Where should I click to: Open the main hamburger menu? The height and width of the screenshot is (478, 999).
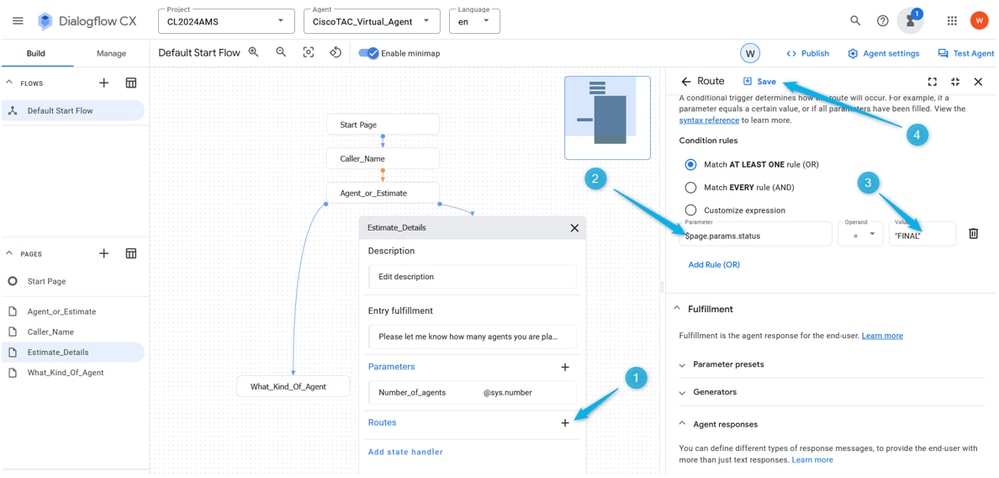tap(18, 21)
